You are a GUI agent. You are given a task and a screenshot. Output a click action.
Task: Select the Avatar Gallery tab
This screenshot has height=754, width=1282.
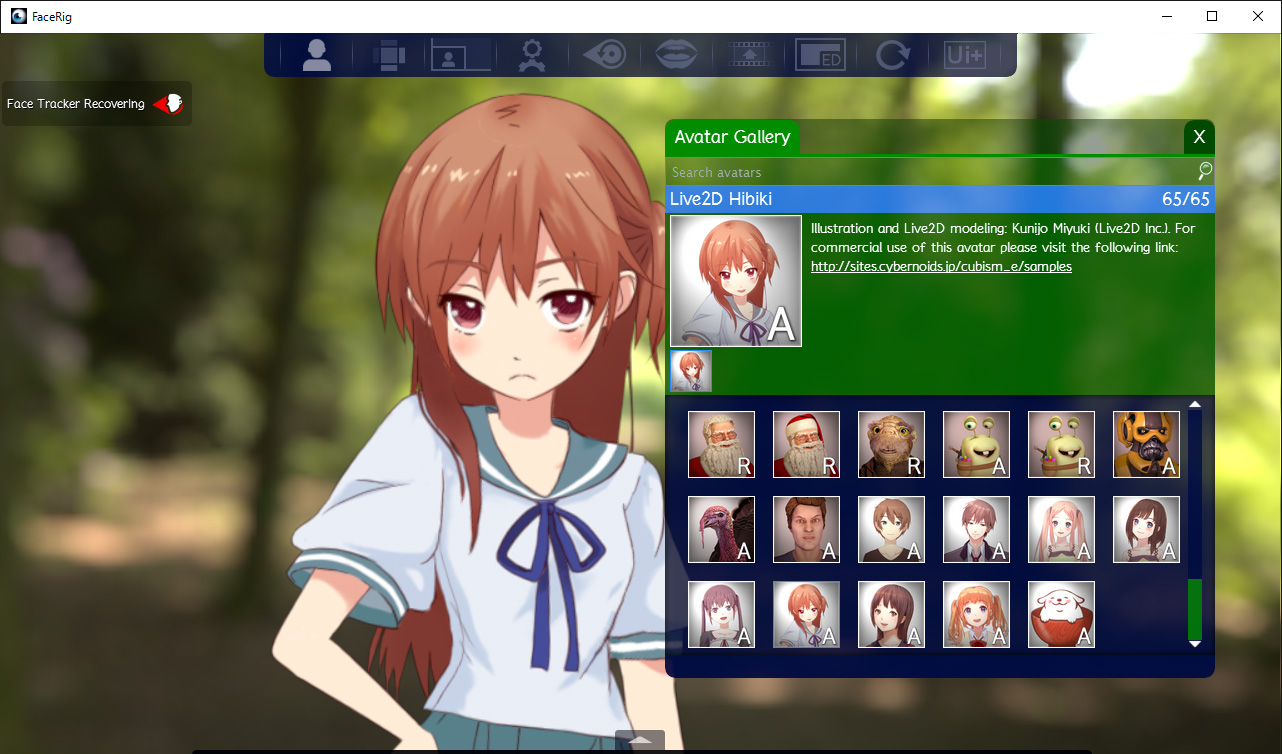click(x=732, y=138)
